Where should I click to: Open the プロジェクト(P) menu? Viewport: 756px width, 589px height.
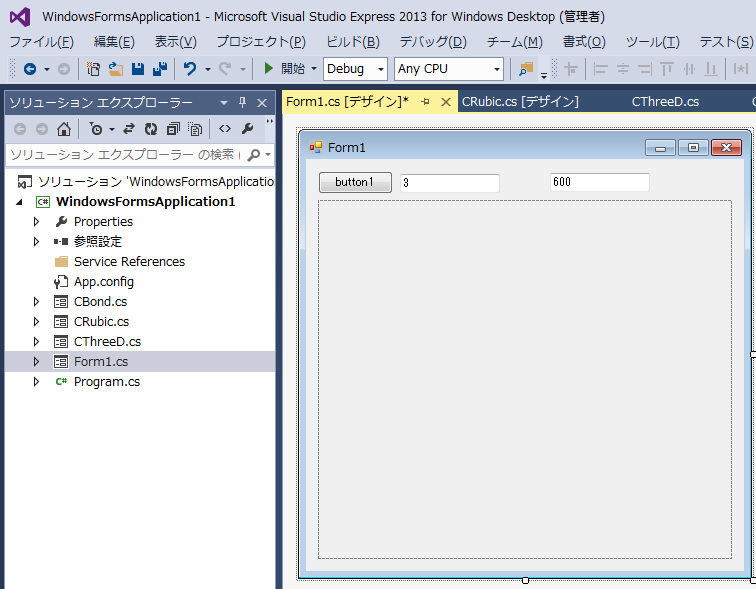261,42
